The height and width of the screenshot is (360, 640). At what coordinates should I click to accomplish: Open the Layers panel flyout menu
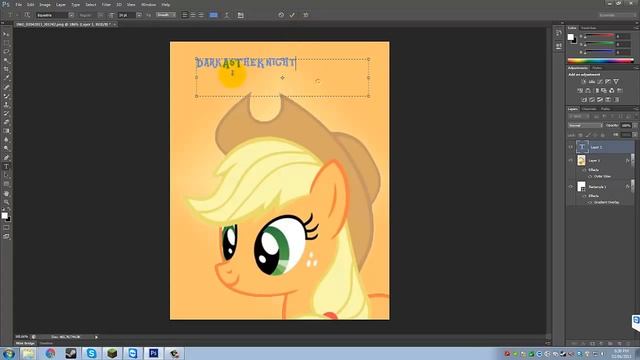coord(636,109)
